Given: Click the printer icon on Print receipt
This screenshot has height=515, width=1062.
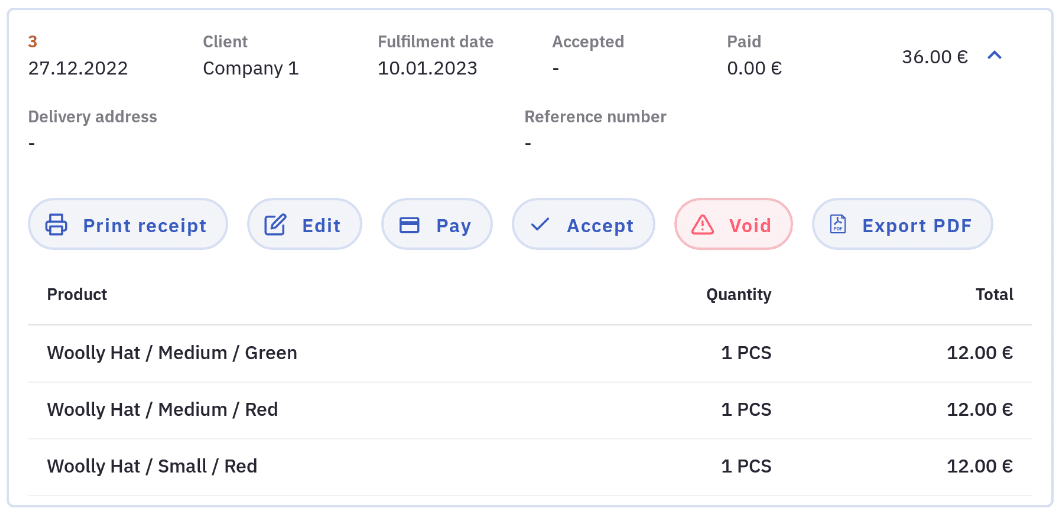Looking at the screenshot, I should pyautogui.click(x=57, y=225).
